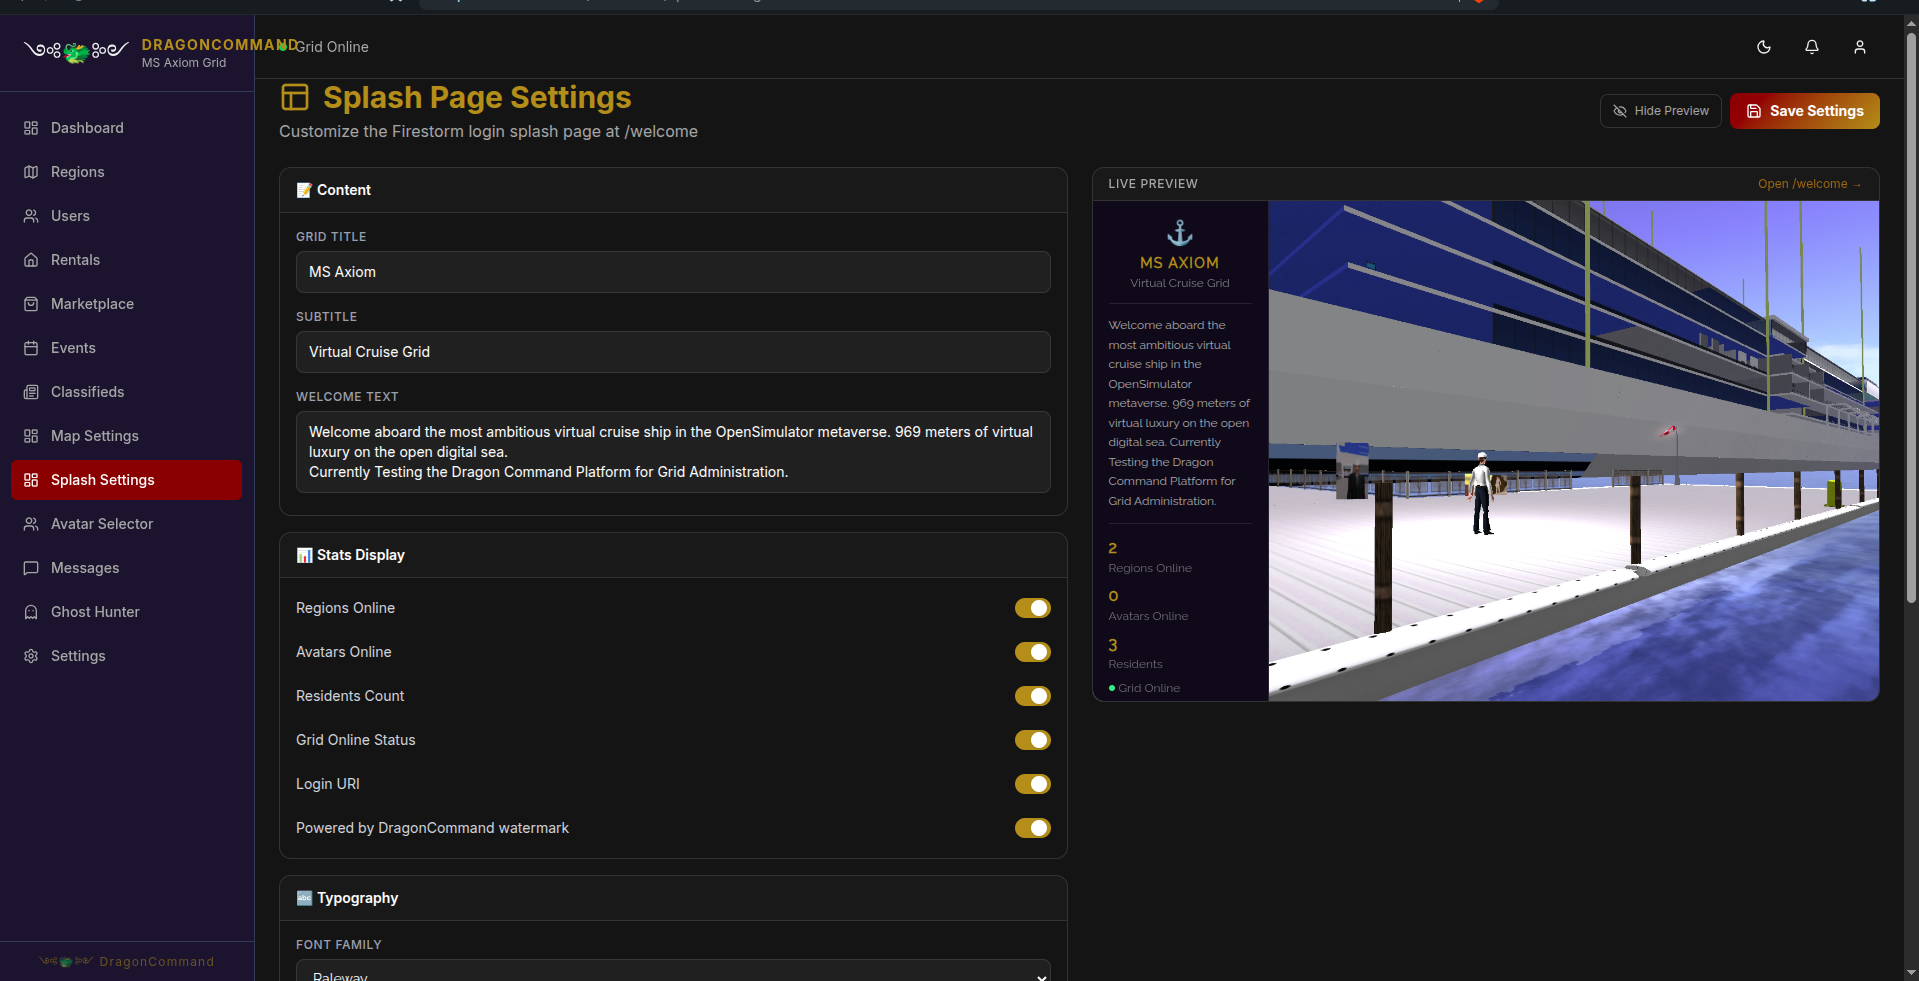
Task: Click the Messages chat bubble icon
Action: tap(31, 568)
